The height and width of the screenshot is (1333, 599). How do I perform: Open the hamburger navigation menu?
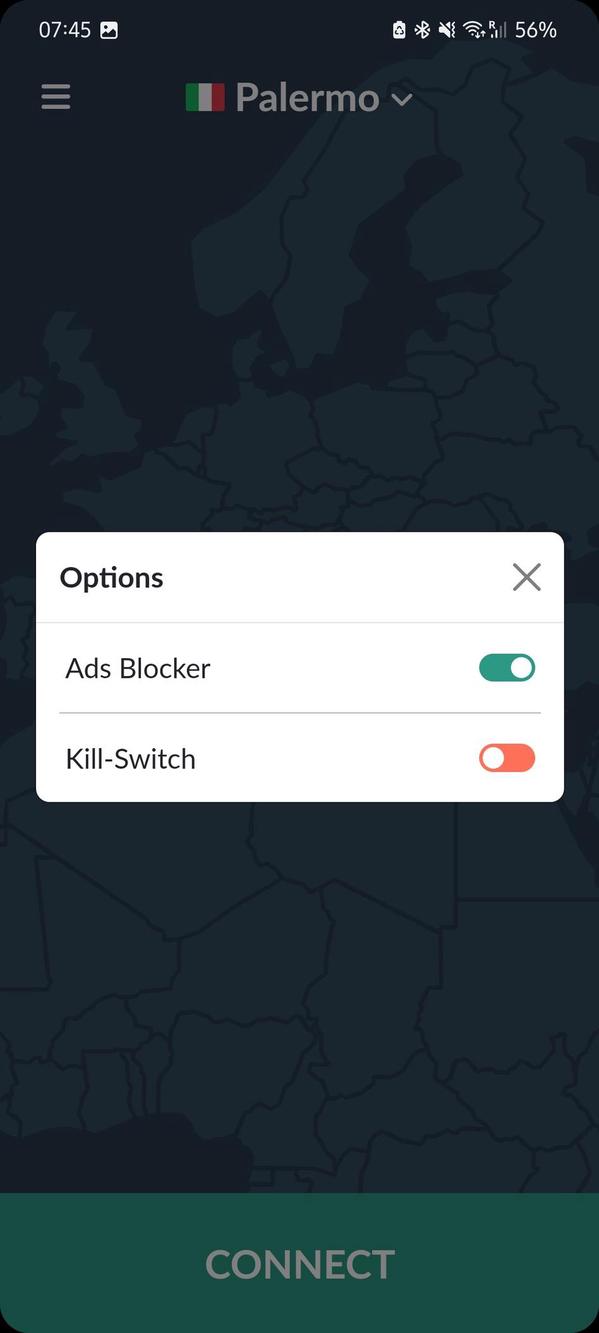[55, 96]
